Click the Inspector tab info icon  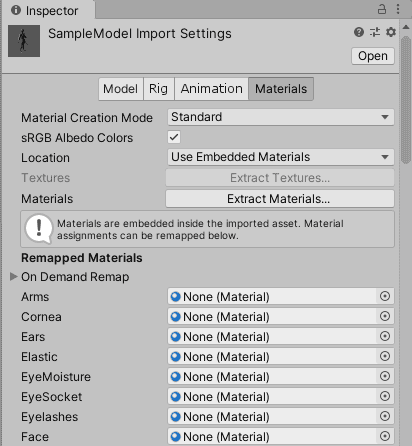coord(16,10)
